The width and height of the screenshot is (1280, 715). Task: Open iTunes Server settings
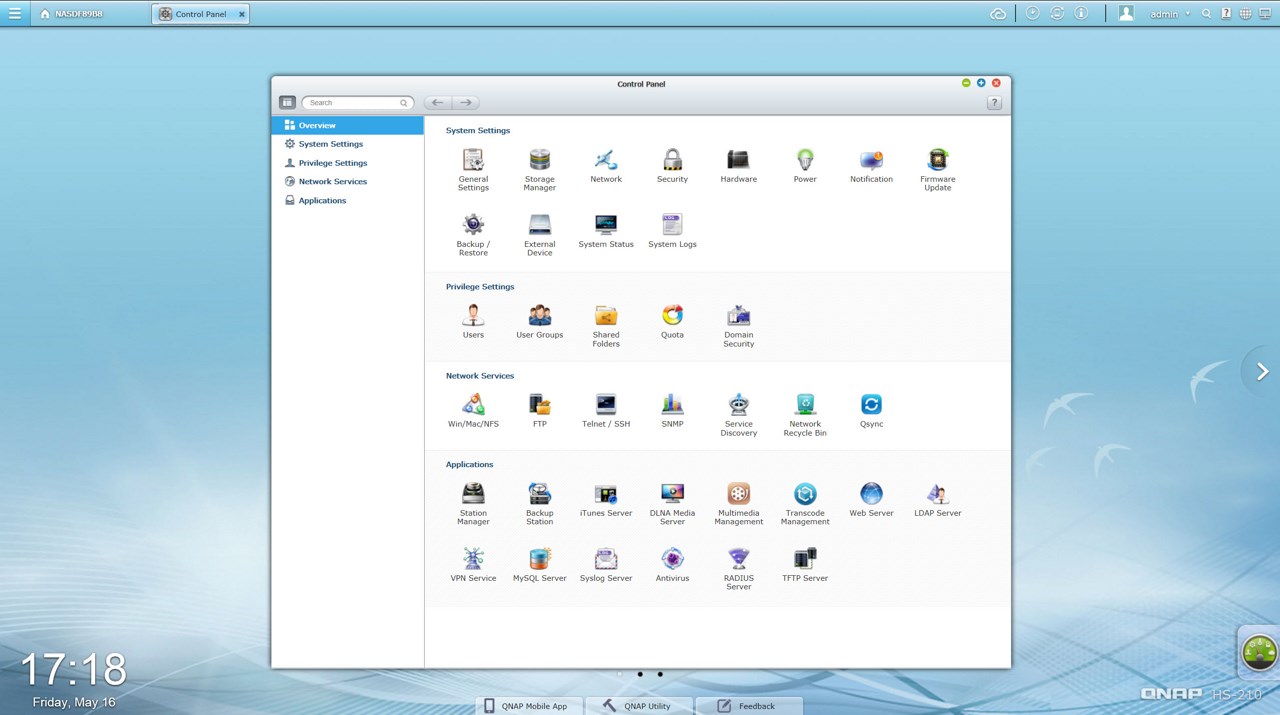pyautogui.click(x=606, y=499)
